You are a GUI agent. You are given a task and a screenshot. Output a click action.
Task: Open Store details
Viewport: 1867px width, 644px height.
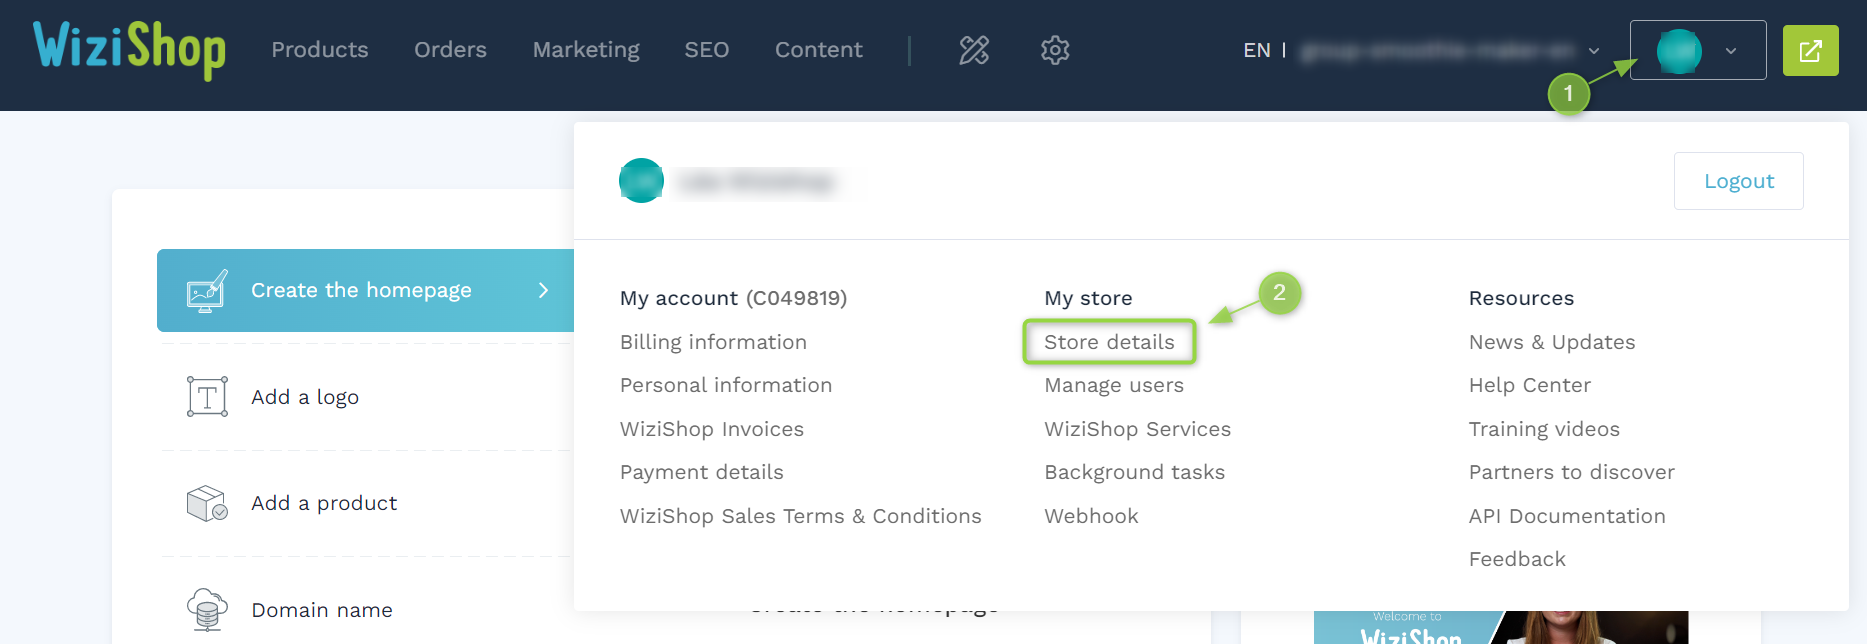pyautogui.click(x=1110, y=342)
